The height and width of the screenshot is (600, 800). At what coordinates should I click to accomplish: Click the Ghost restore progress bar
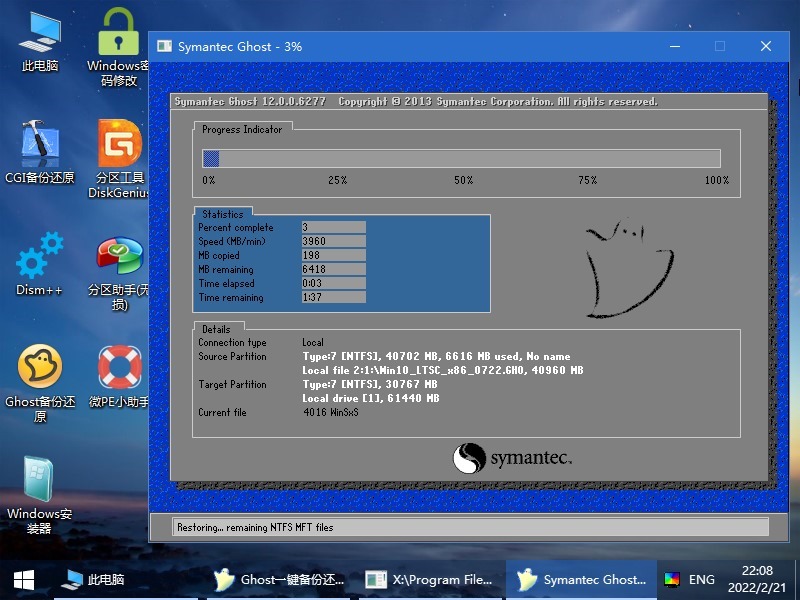[x=461, y=158]
